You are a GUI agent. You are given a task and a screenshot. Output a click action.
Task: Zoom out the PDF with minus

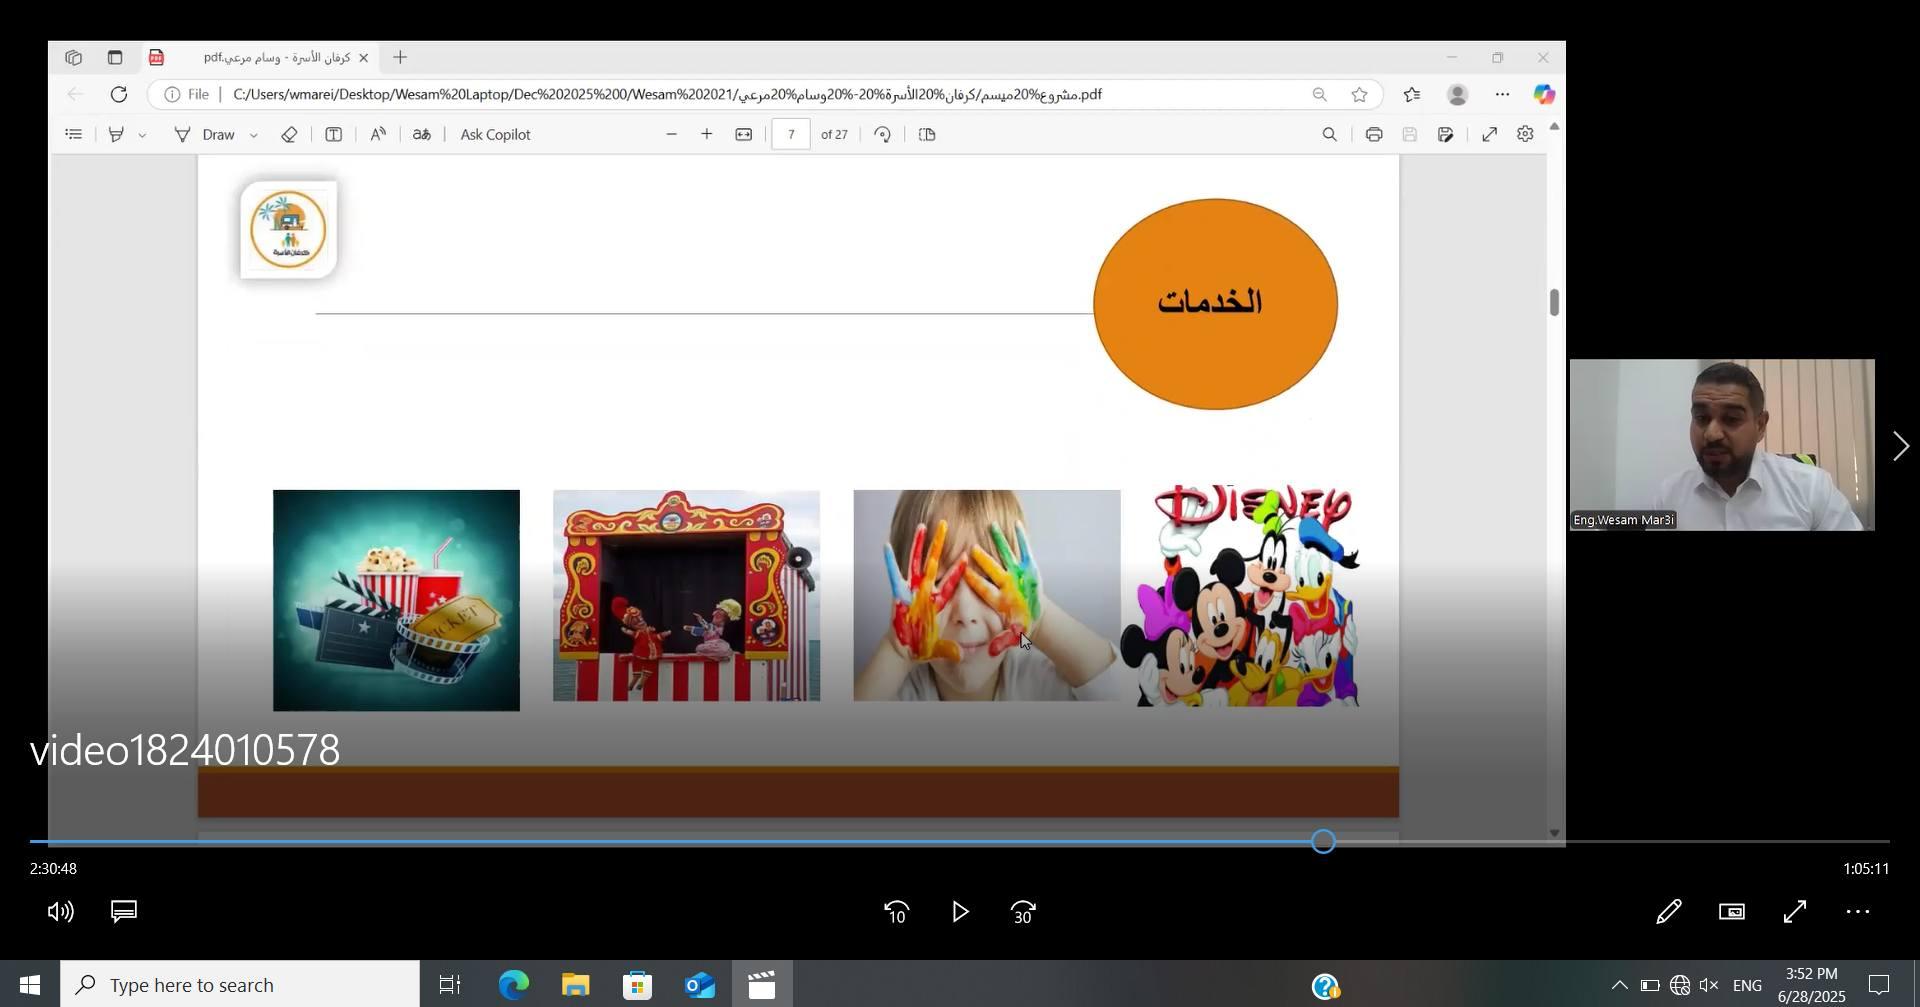[671, 134]
